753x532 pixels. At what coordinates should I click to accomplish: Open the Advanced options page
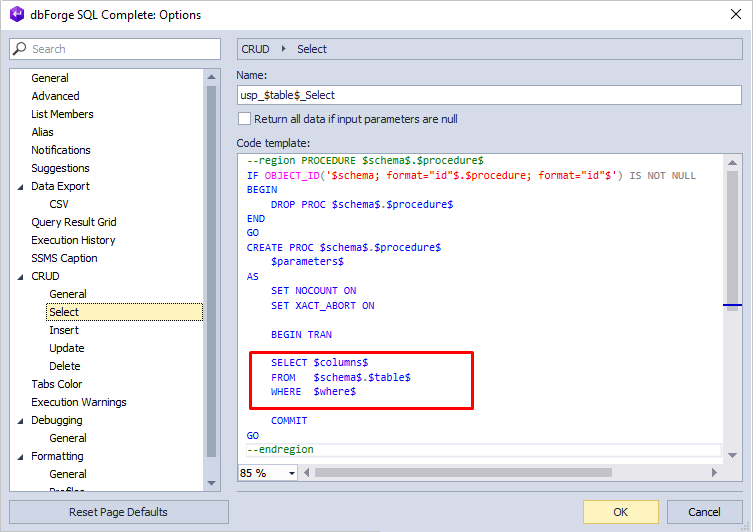pyautogui.click(x=55, y=96)
